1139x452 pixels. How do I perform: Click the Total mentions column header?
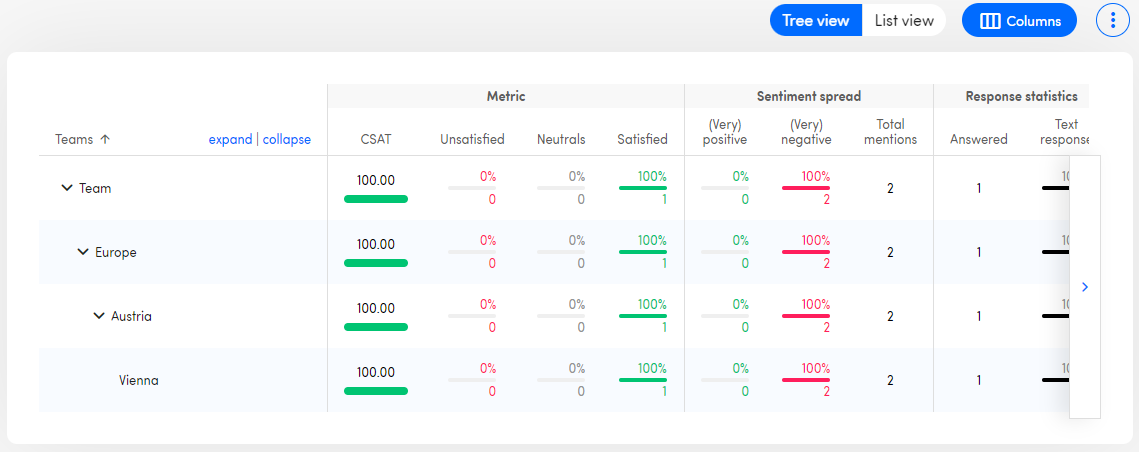[889, 132]
